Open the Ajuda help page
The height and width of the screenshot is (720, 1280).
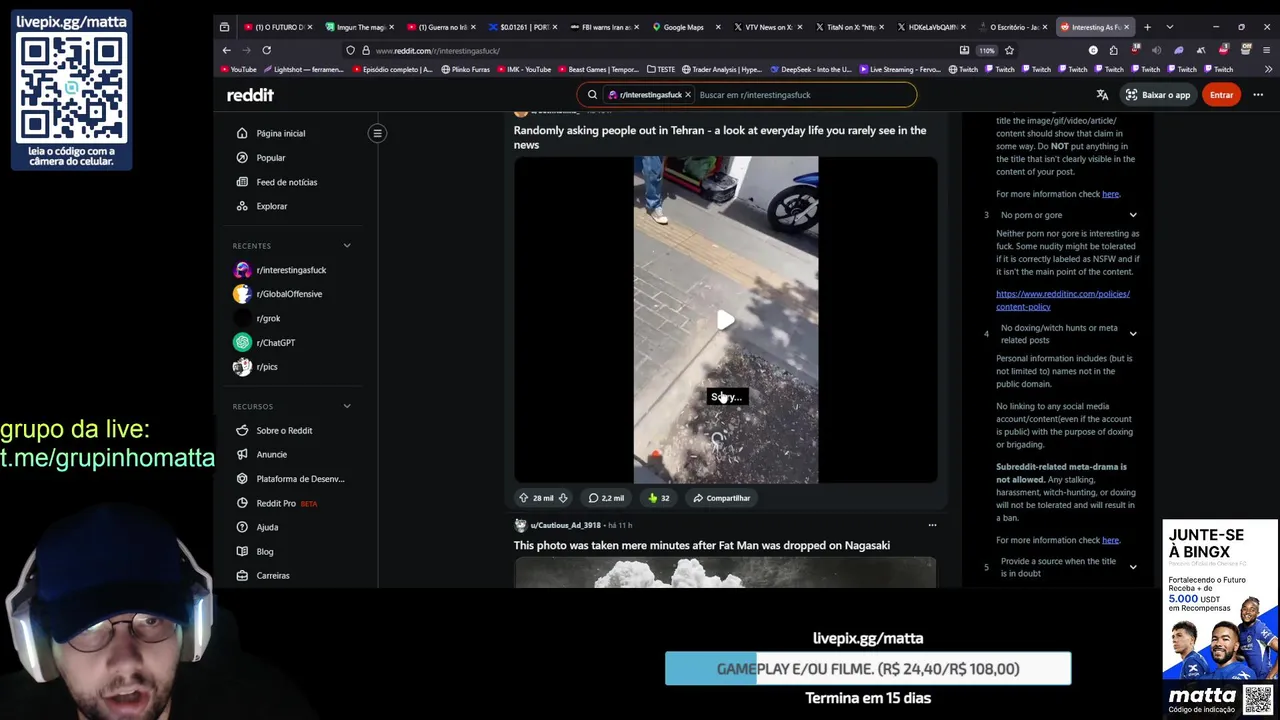(267, 527)
